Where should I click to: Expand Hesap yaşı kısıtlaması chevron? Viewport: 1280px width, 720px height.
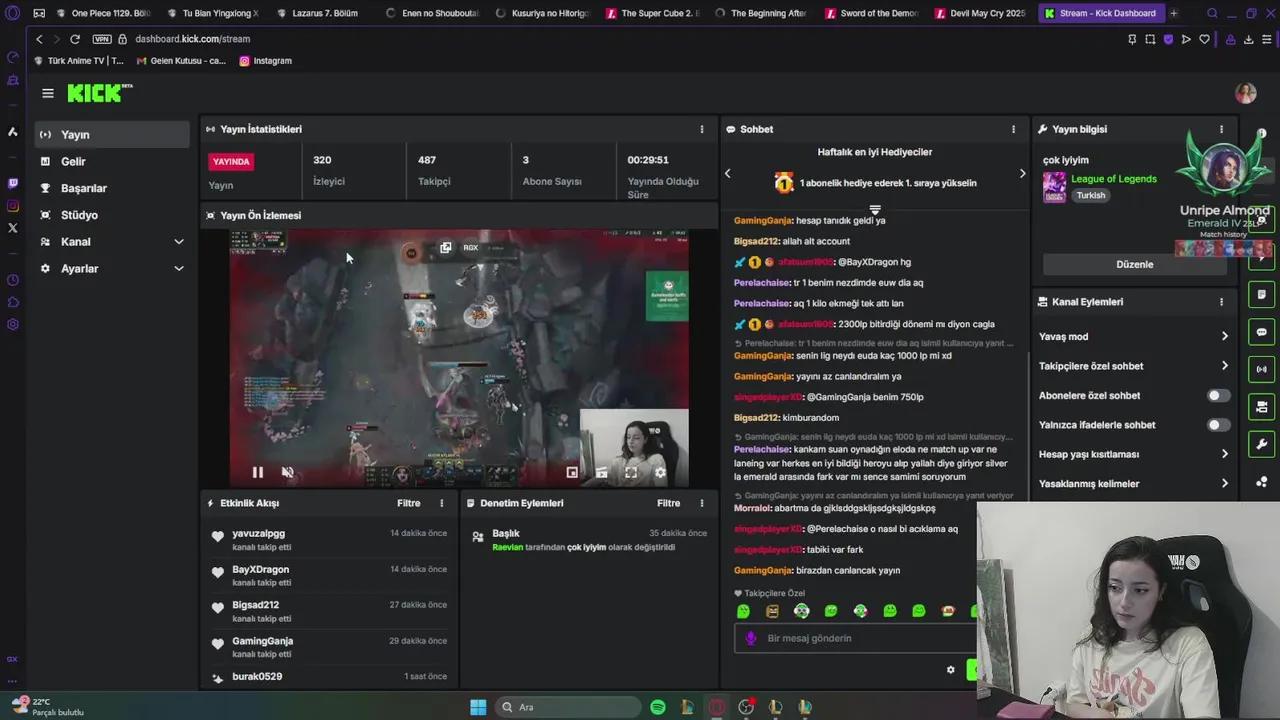coord(1224,454)
